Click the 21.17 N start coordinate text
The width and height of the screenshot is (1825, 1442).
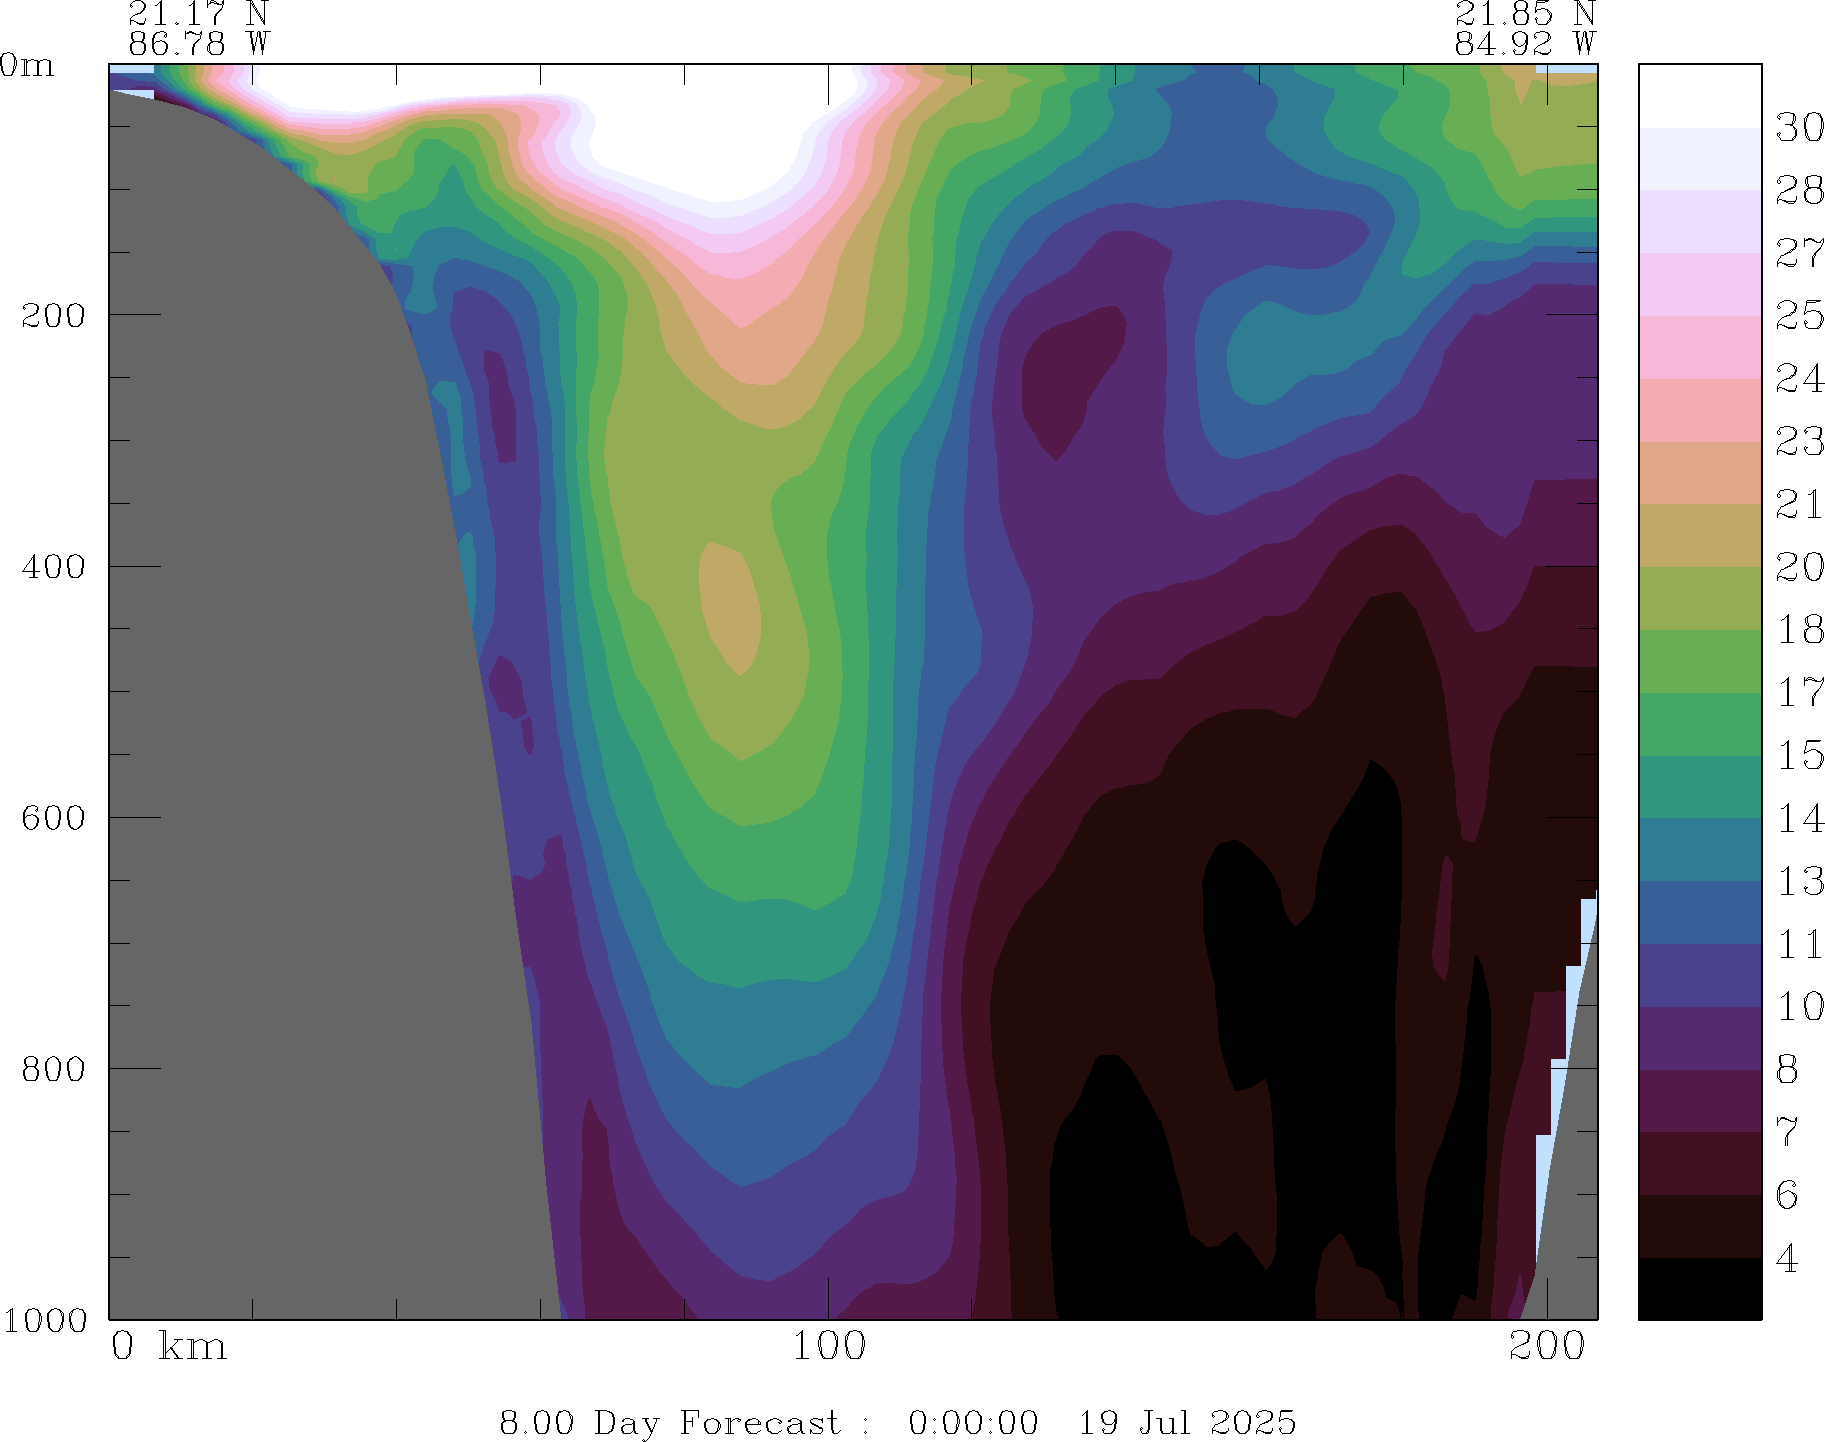198,14
